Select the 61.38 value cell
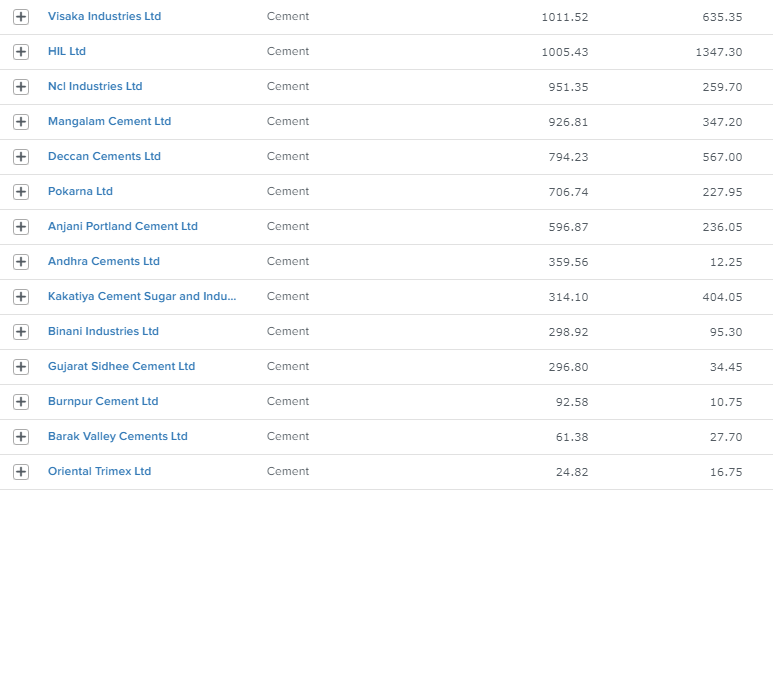773x688 pixels. (x=572, y=437)
